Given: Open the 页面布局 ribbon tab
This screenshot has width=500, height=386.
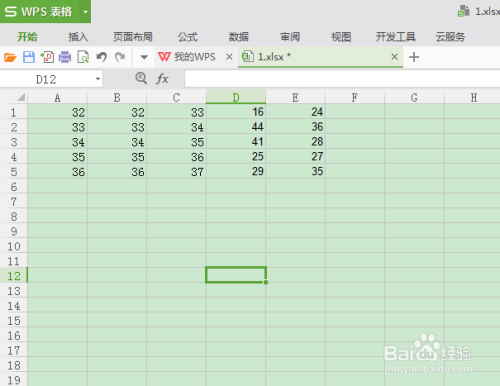Looking at the screenshot, I should tap(133, 36).
